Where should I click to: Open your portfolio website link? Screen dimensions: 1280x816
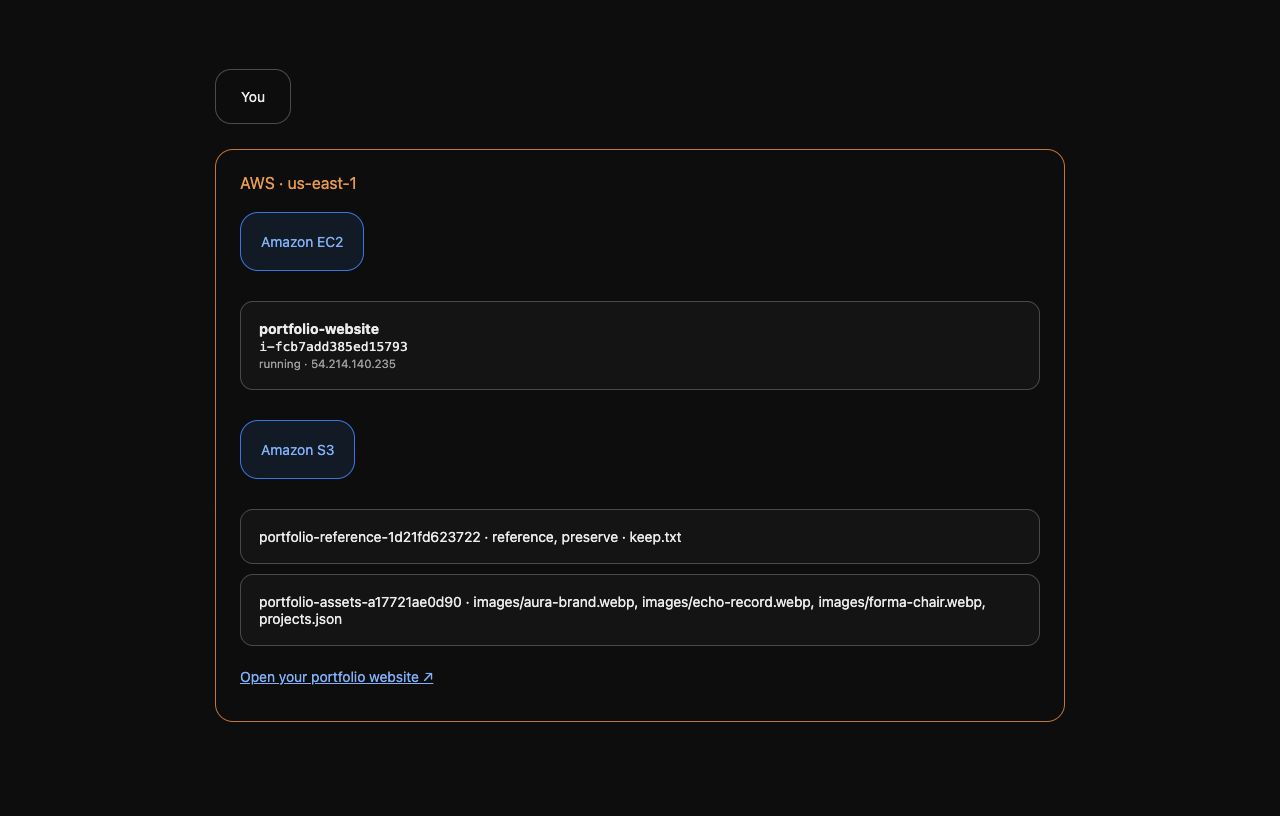(336, 677)
